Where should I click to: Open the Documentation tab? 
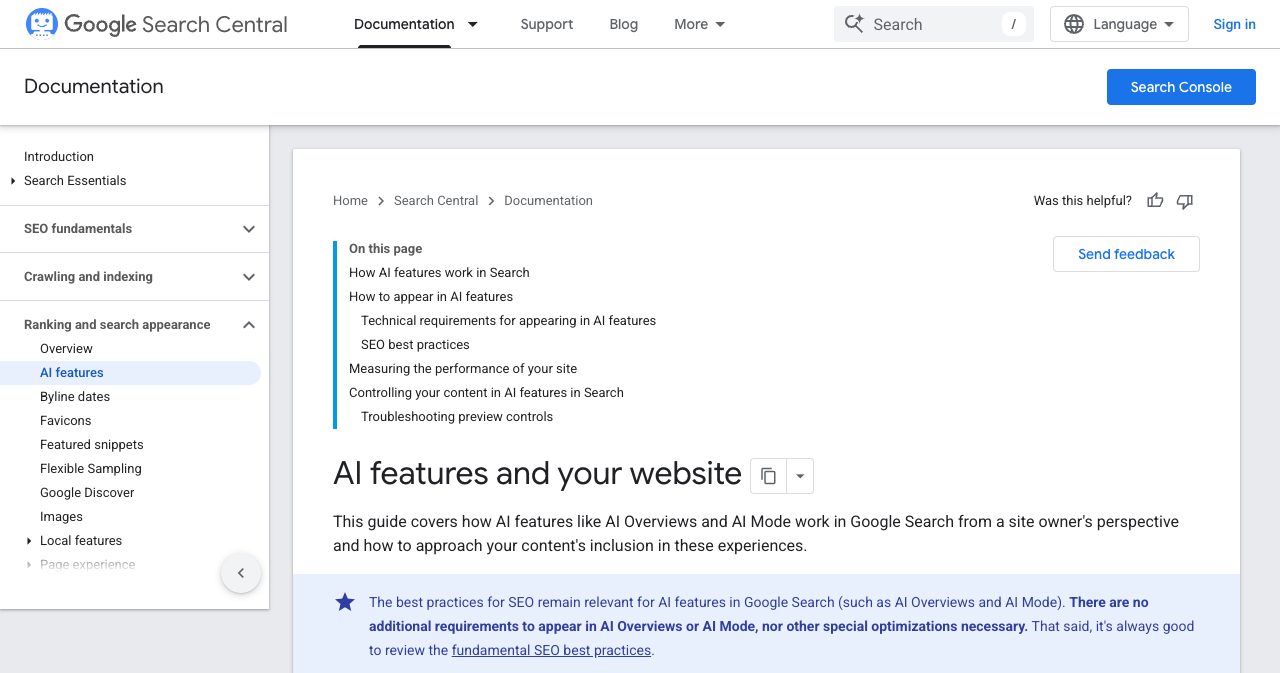pos(404,24)
